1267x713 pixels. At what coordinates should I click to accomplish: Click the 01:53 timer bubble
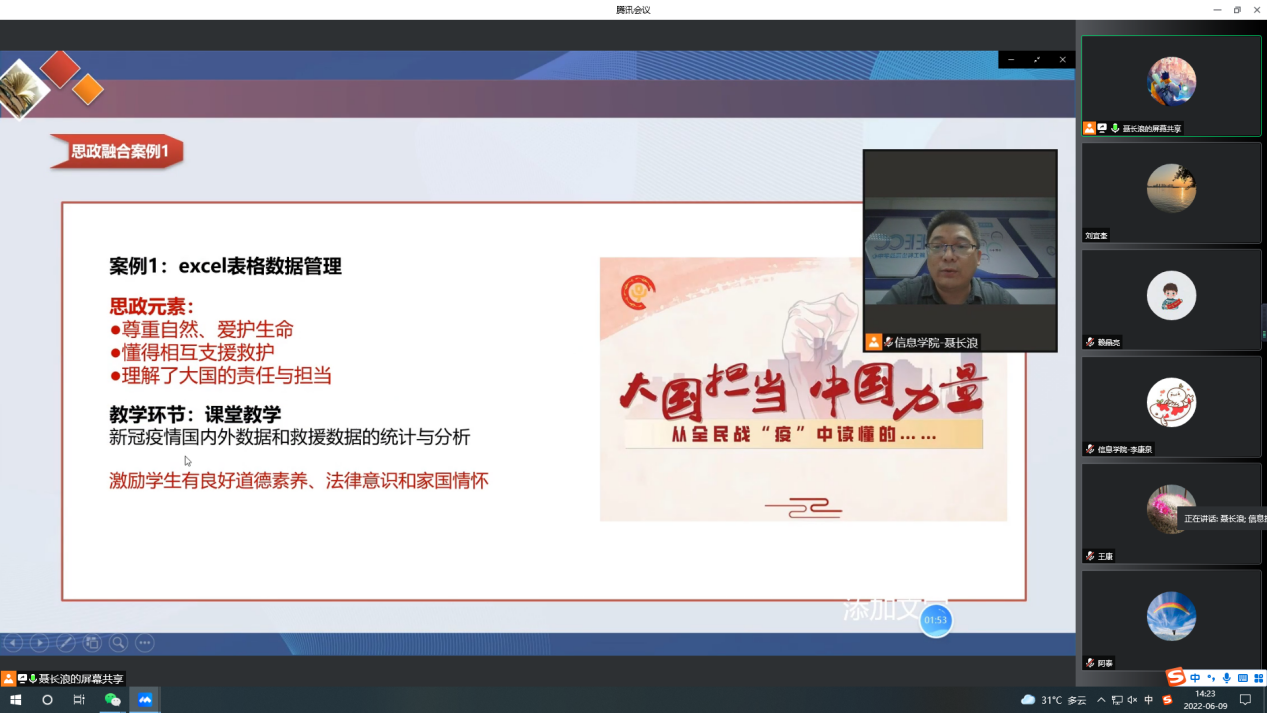(x=935, y=620)
